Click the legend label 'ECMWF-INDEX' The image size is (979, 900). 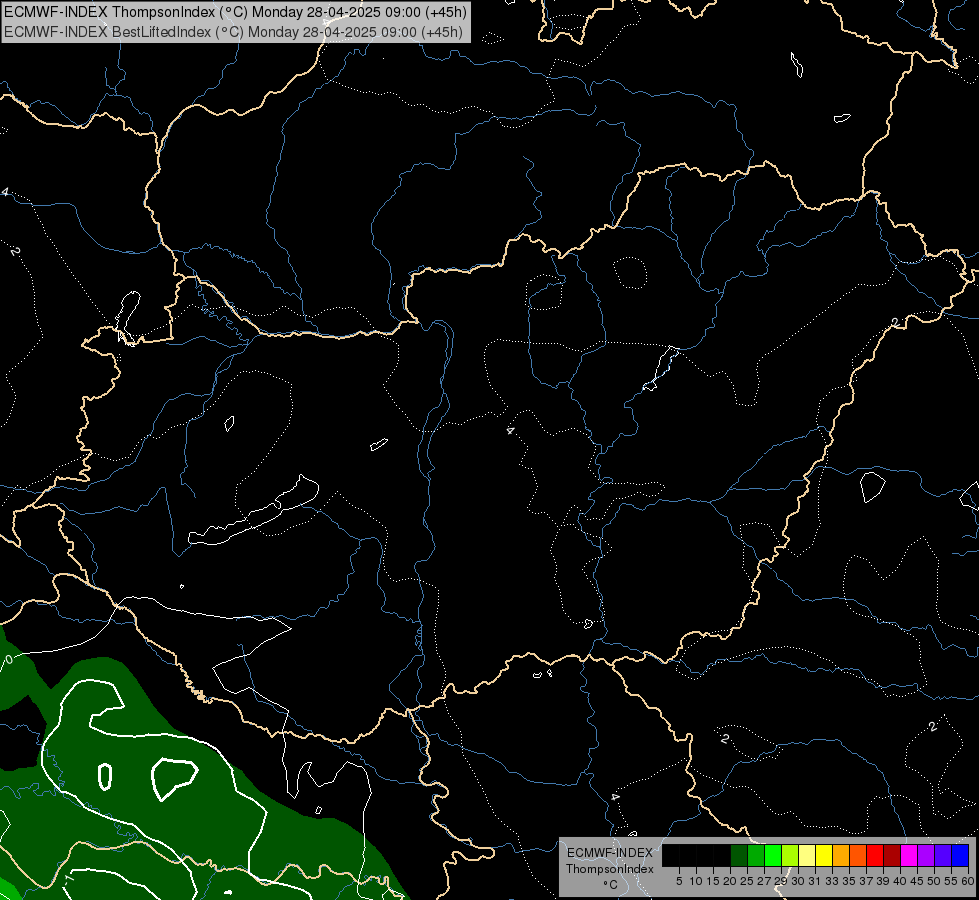click(609, 853)
